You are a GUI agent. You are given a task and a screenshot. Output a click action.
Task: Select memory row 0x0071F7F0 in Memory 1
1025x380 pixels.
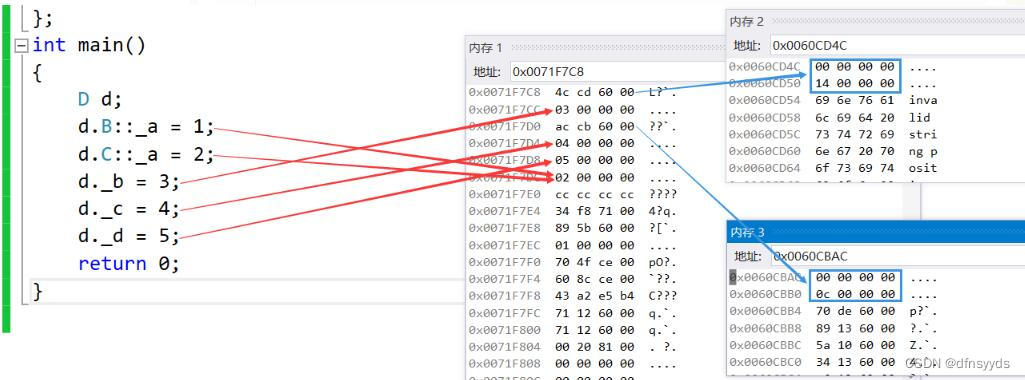(573, 262)
